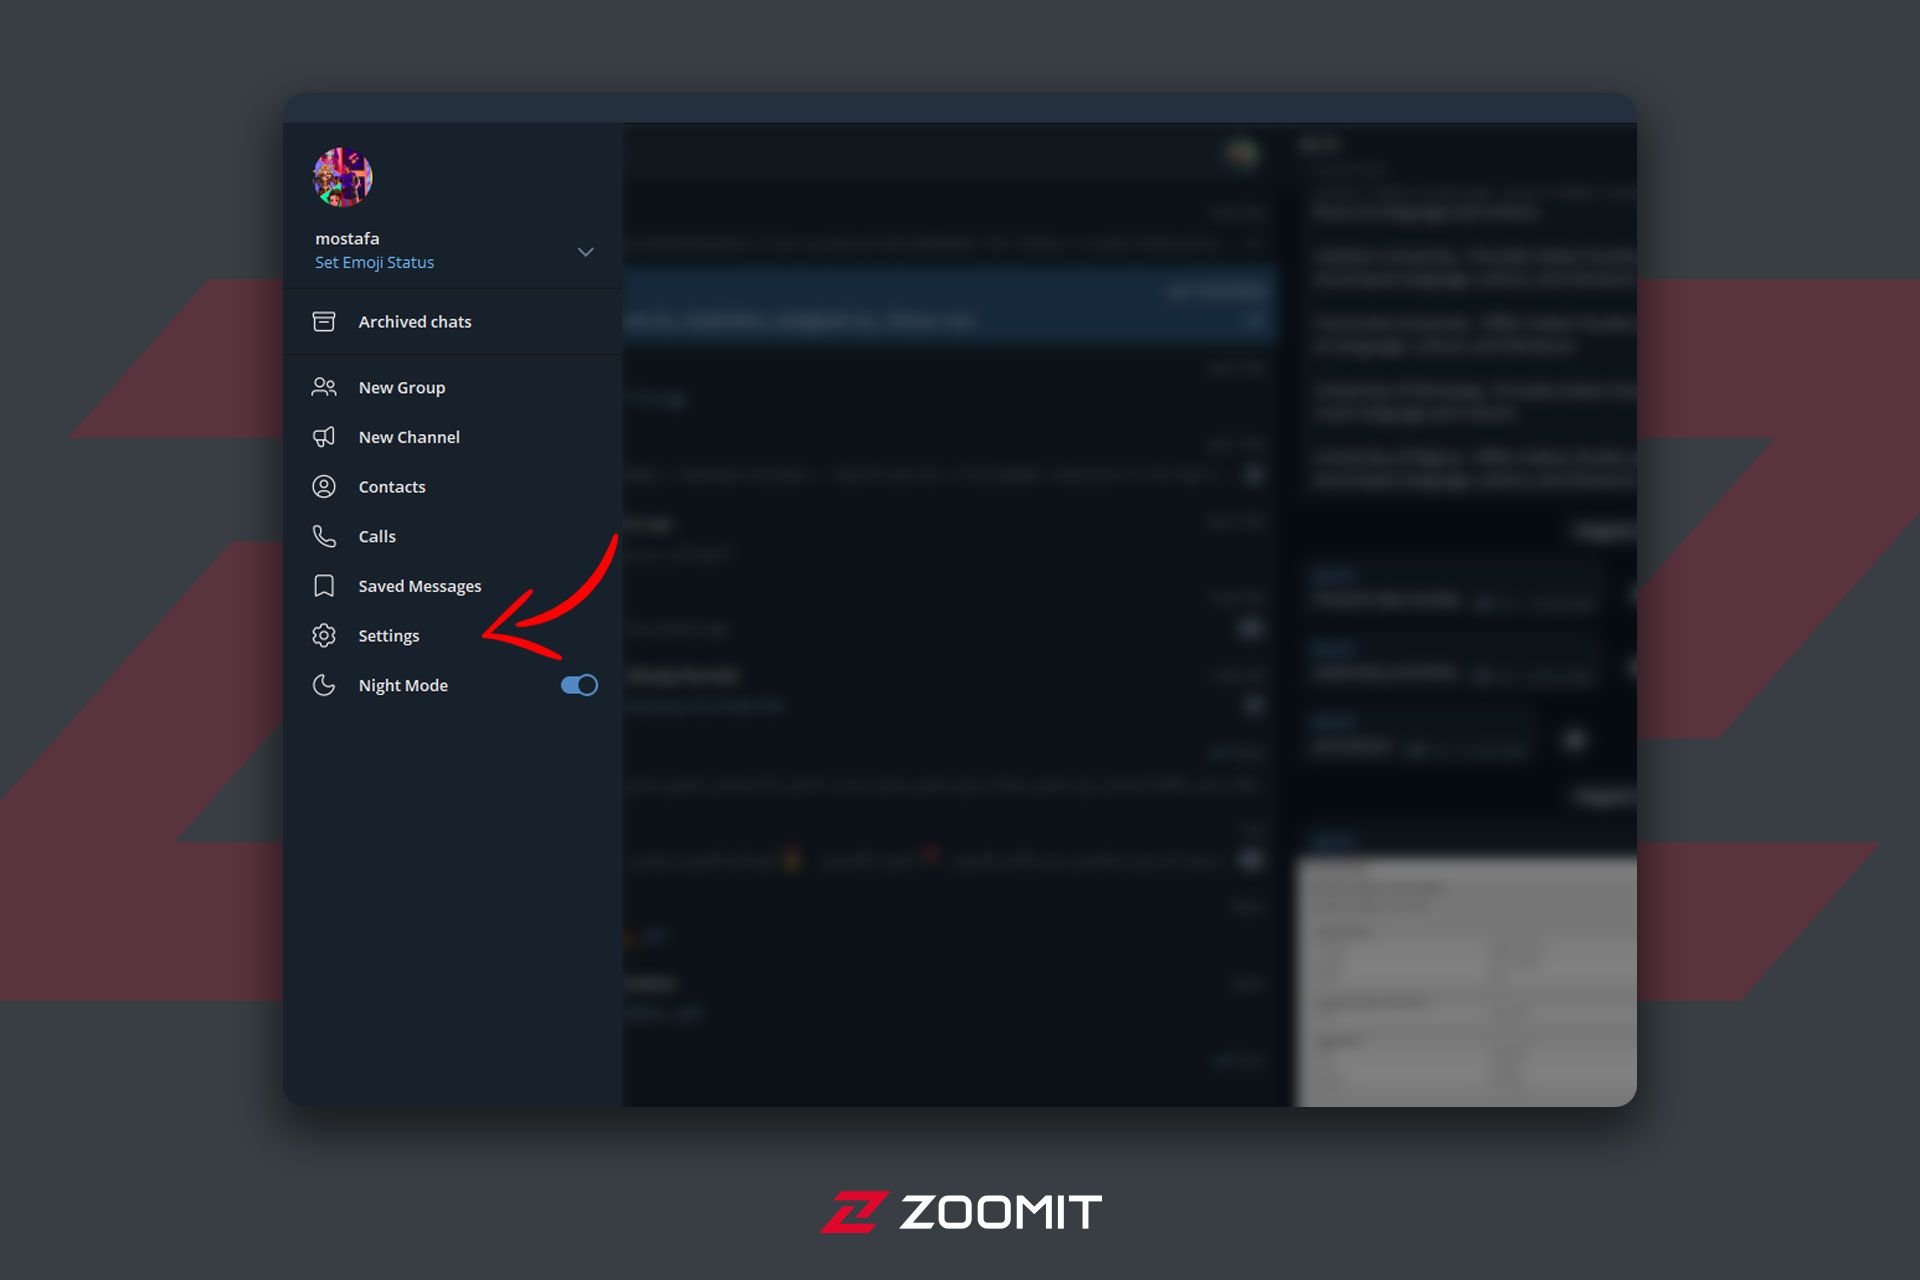Click the Contacts icon

(324, 486)
